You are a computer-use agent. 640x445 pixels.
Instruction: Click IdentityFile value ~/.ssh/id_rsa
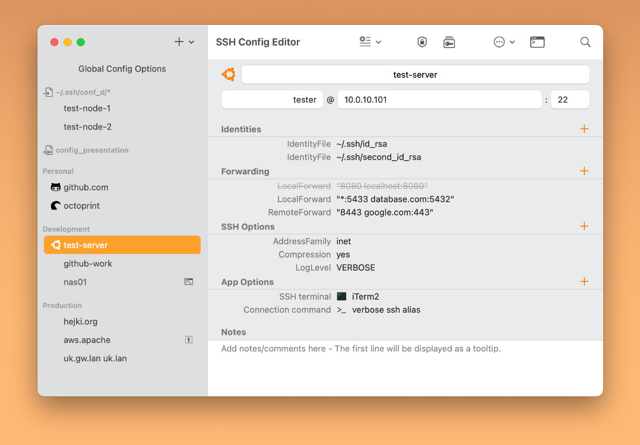coord(362,144)
